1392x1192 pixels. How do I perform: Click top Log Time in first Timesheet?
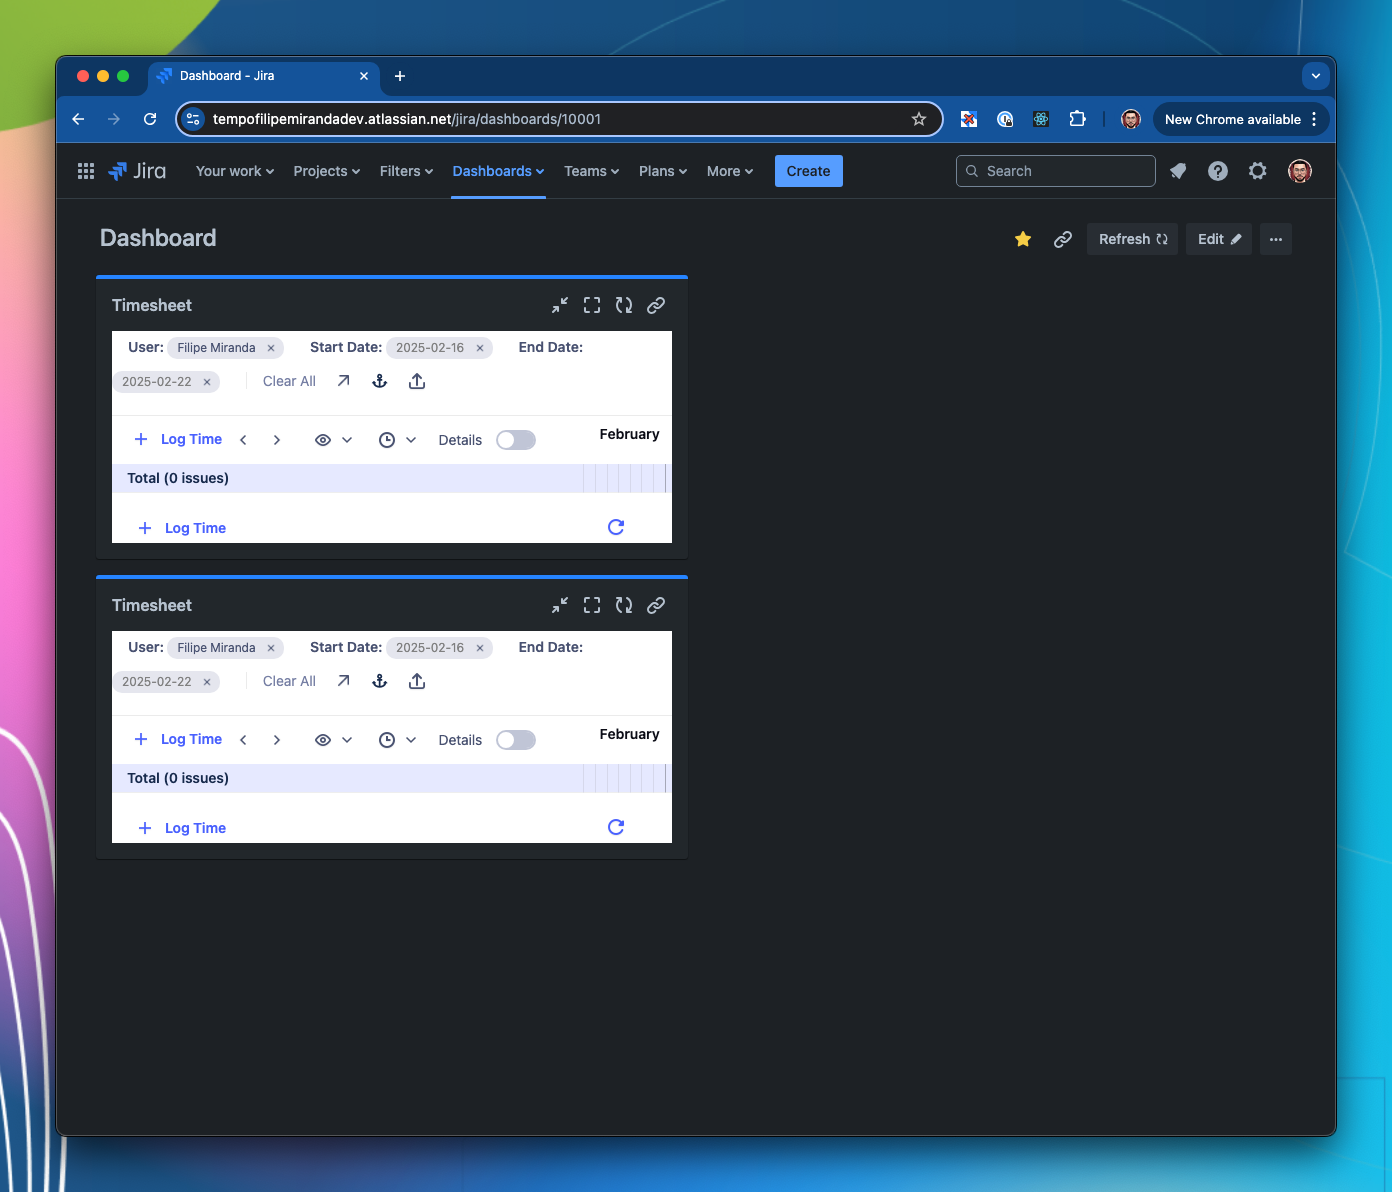(x=178, y=440)
